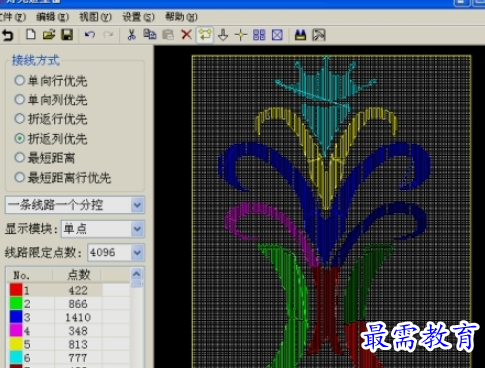Delete with red X icon

pyautogui.click(x=186, y=35)
